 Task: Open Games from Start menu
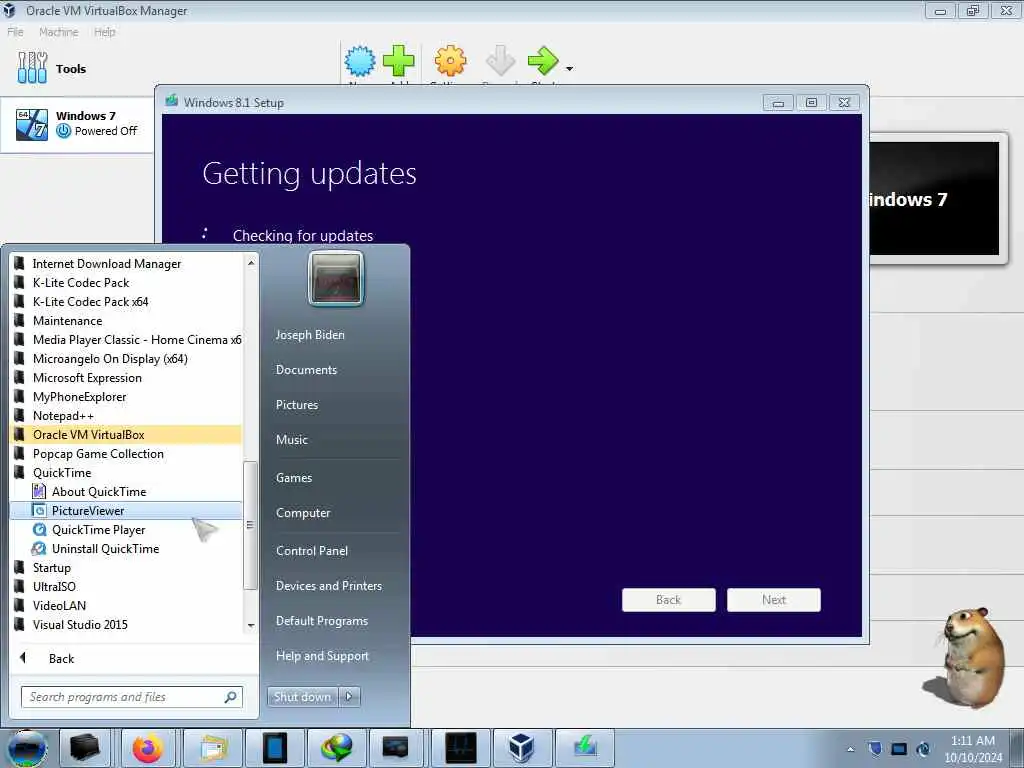tap(294, 477)
